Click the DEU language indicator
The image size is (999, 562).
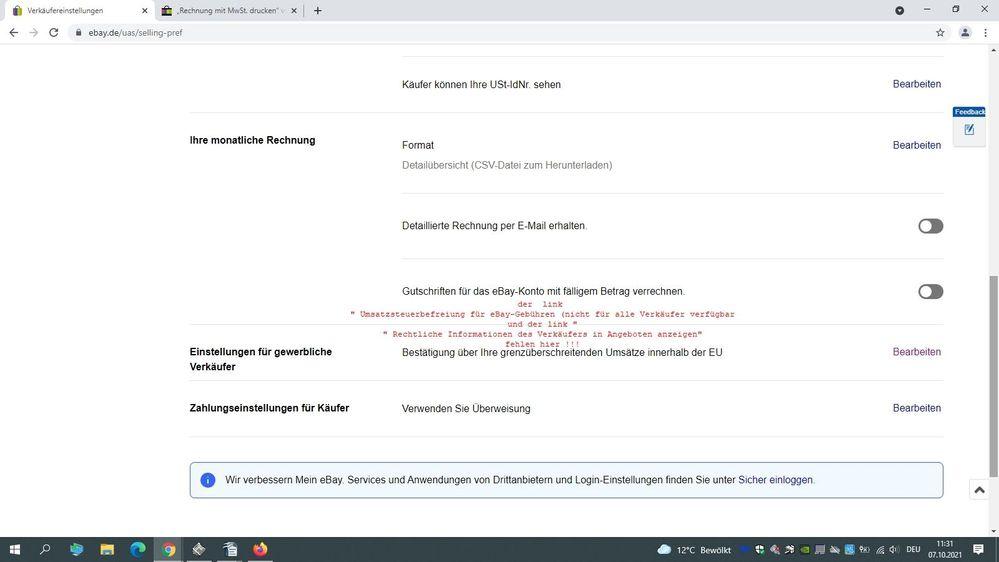point(913,549)
